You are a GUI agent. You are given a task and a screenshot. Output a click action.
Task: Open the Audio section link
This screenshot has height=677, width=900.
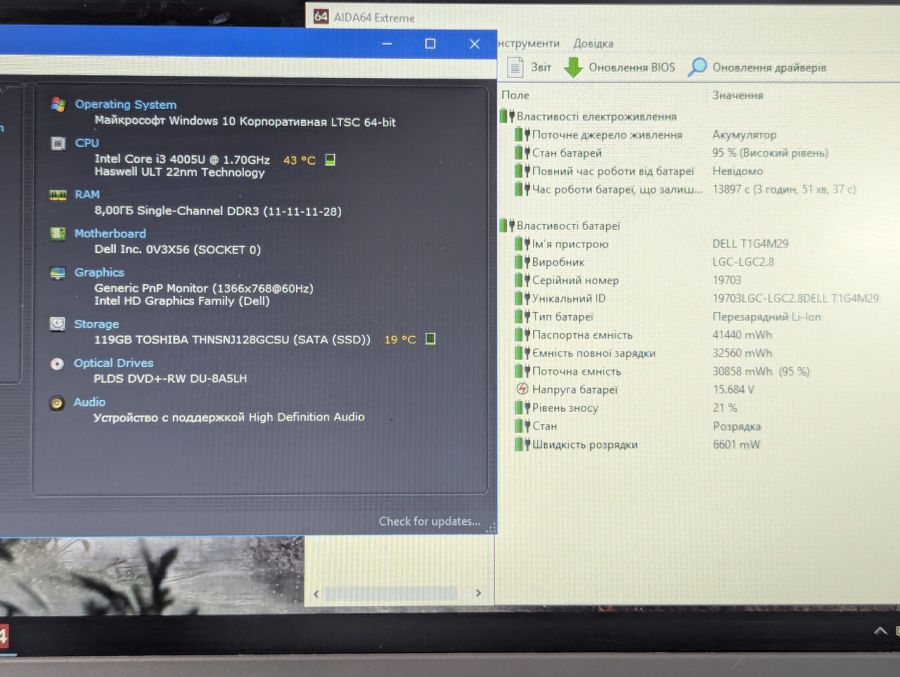tap(90, 402)
